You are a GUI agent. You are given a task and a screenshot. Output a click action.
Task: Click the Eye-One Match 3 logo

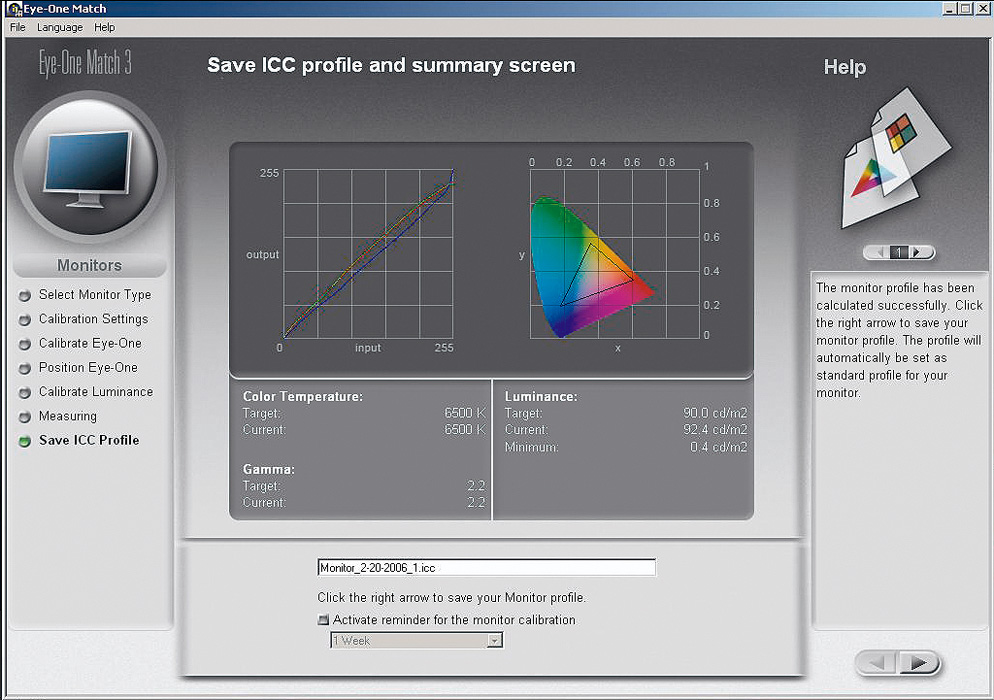[86, 63]
